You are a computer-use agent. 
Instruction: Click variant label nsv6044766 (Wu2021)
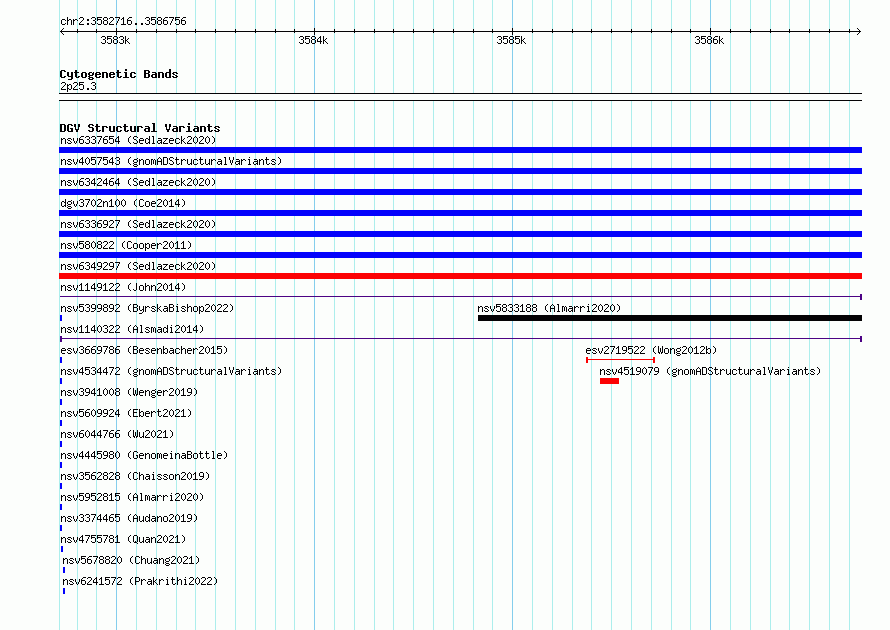tap(117, 434)
